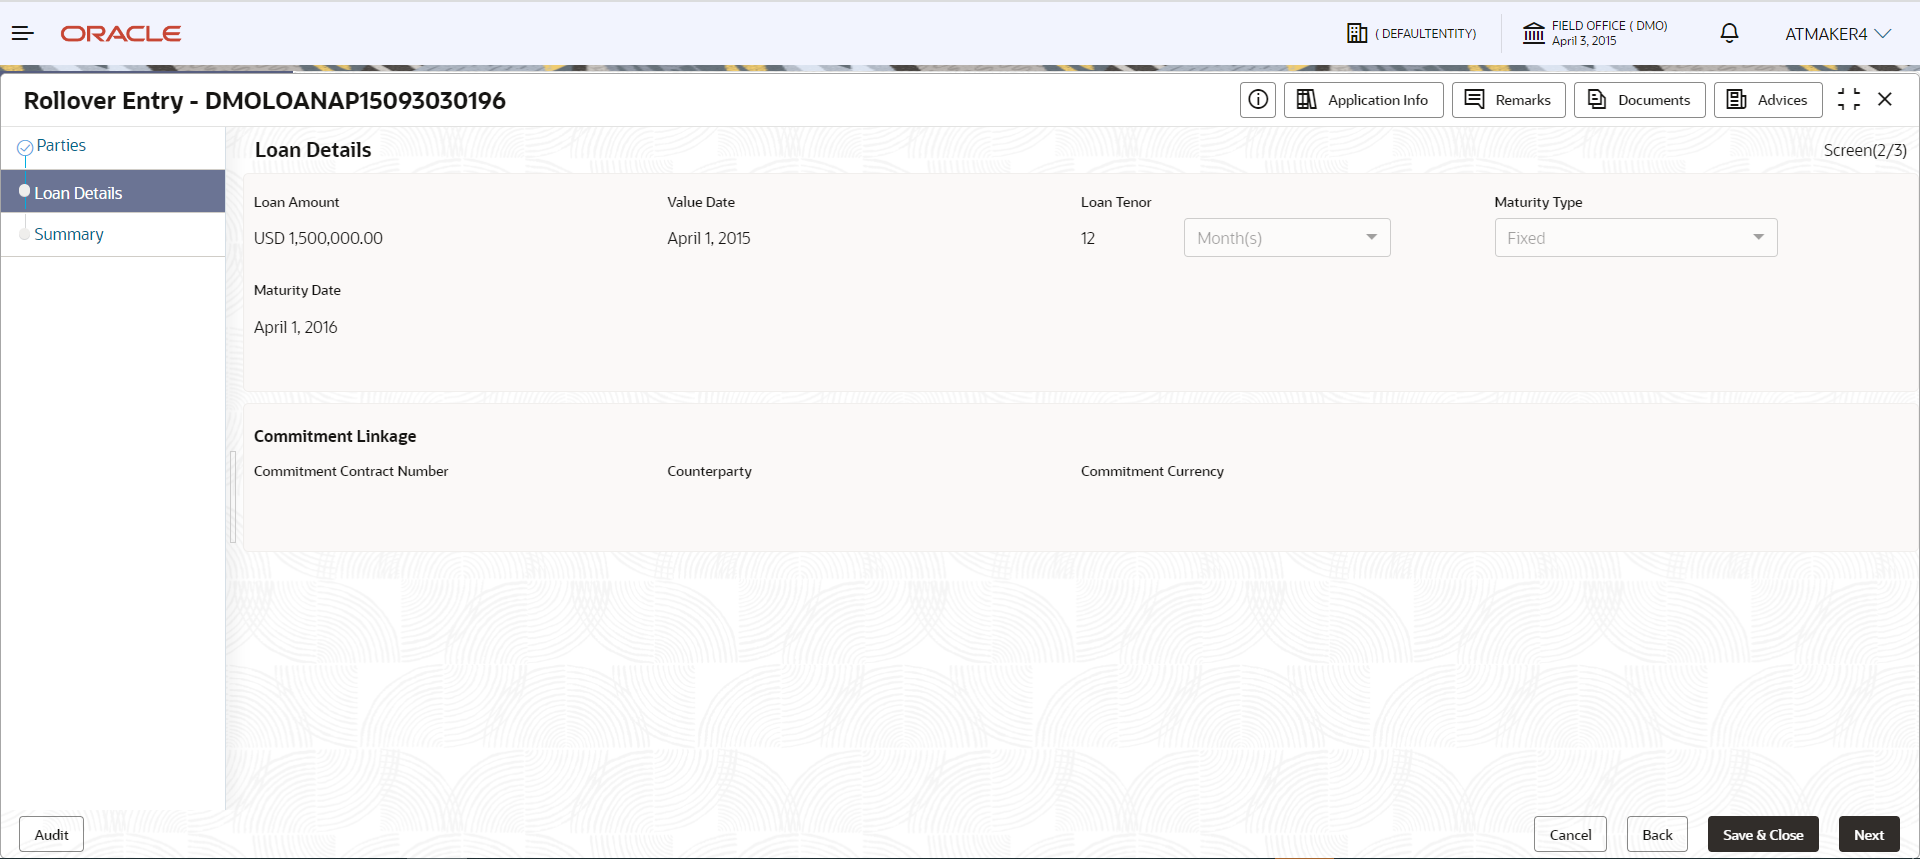Click the Maturity Date April 1, 2016

pyautogui.click(x=296, y=327)
